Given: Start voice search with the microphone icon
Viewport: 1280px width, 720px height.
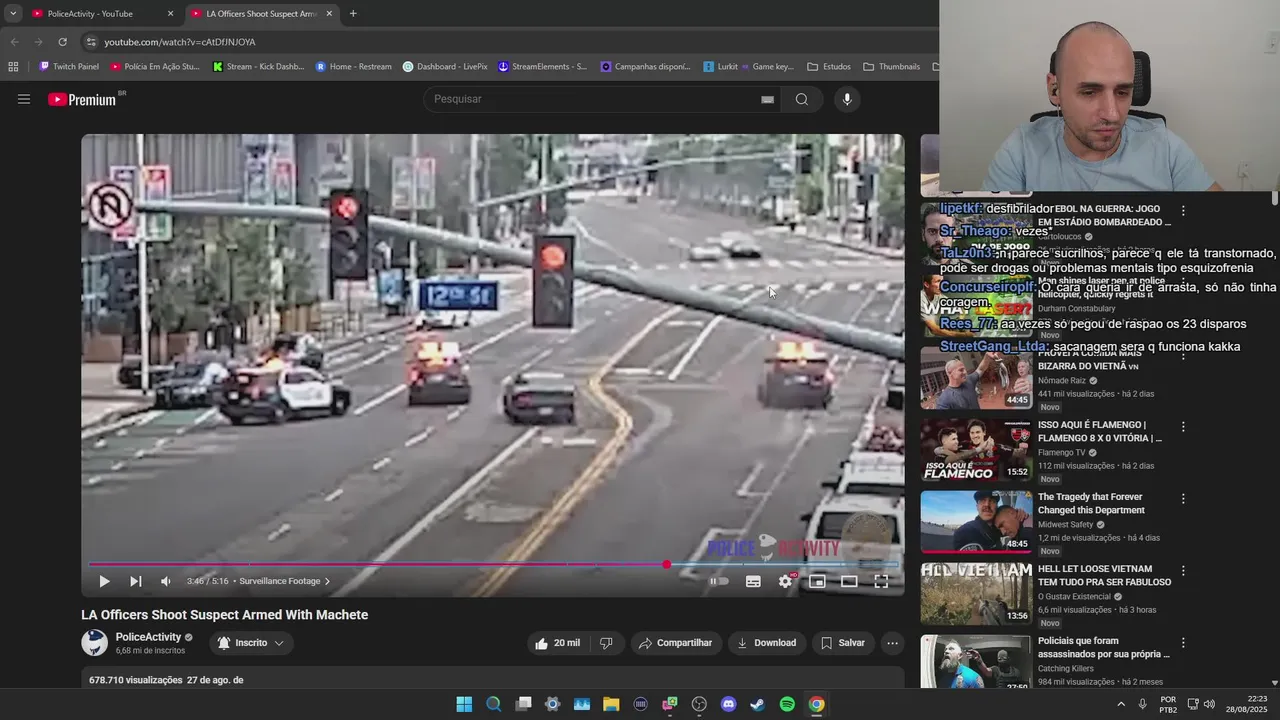Looking at the screenshot, I should coord(847,99).
